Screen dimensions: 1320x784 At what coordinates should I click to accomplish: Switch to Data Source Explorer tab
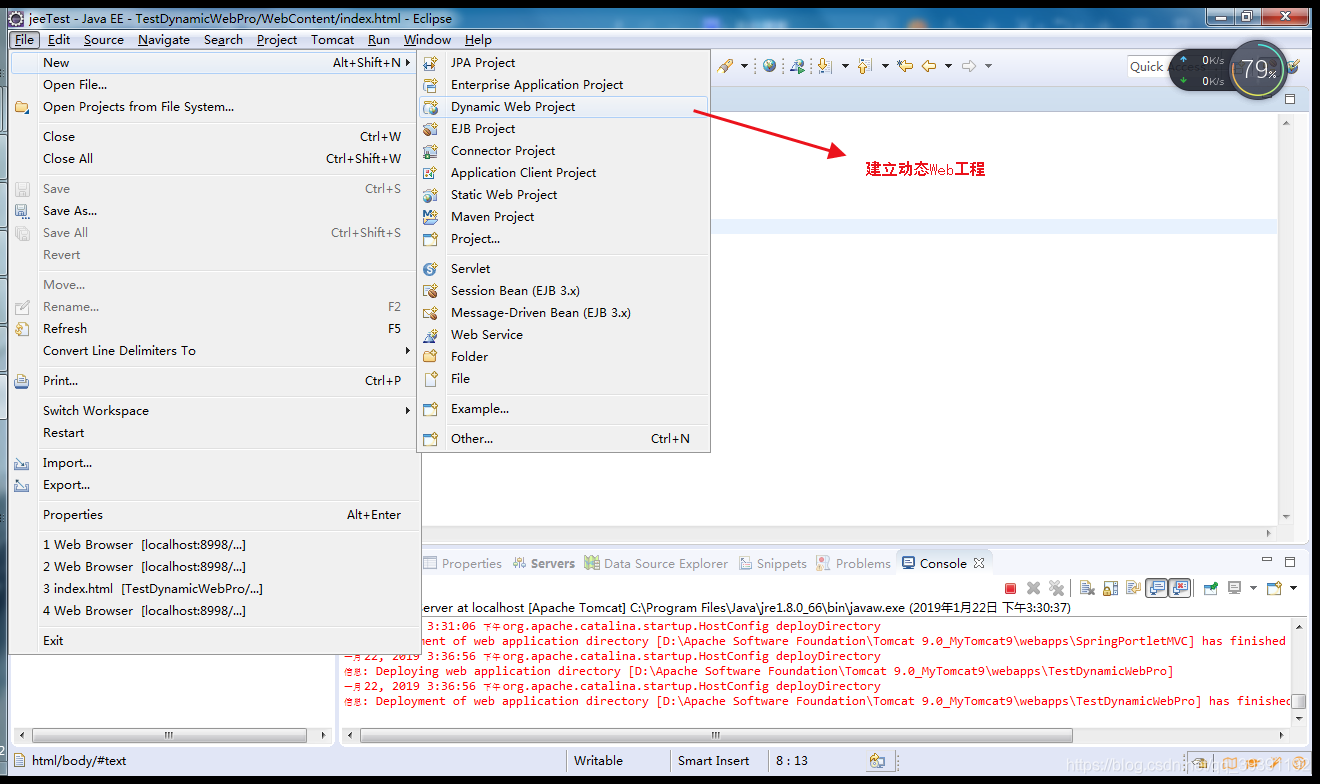coord(656,563)
